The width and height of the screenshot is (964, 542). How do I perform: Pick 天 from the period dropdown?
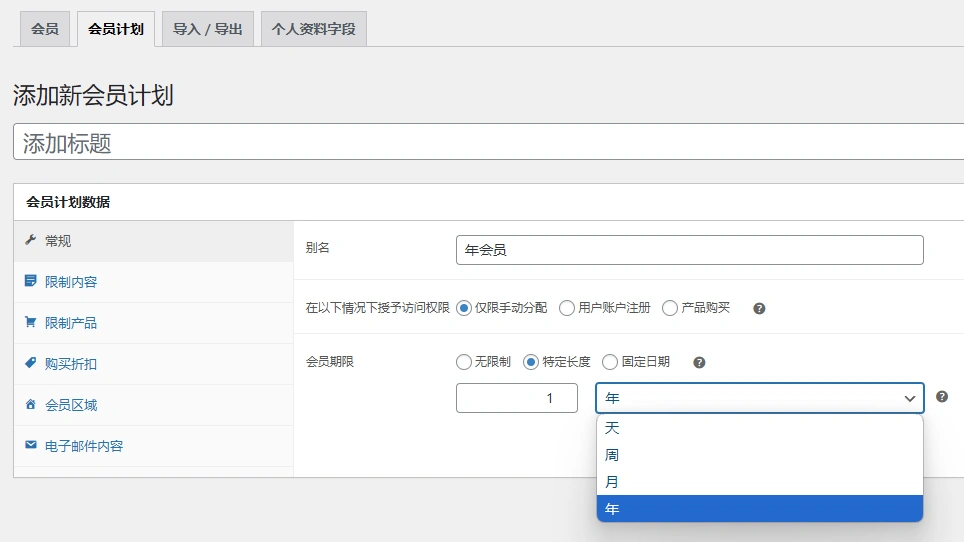(760, 428)
